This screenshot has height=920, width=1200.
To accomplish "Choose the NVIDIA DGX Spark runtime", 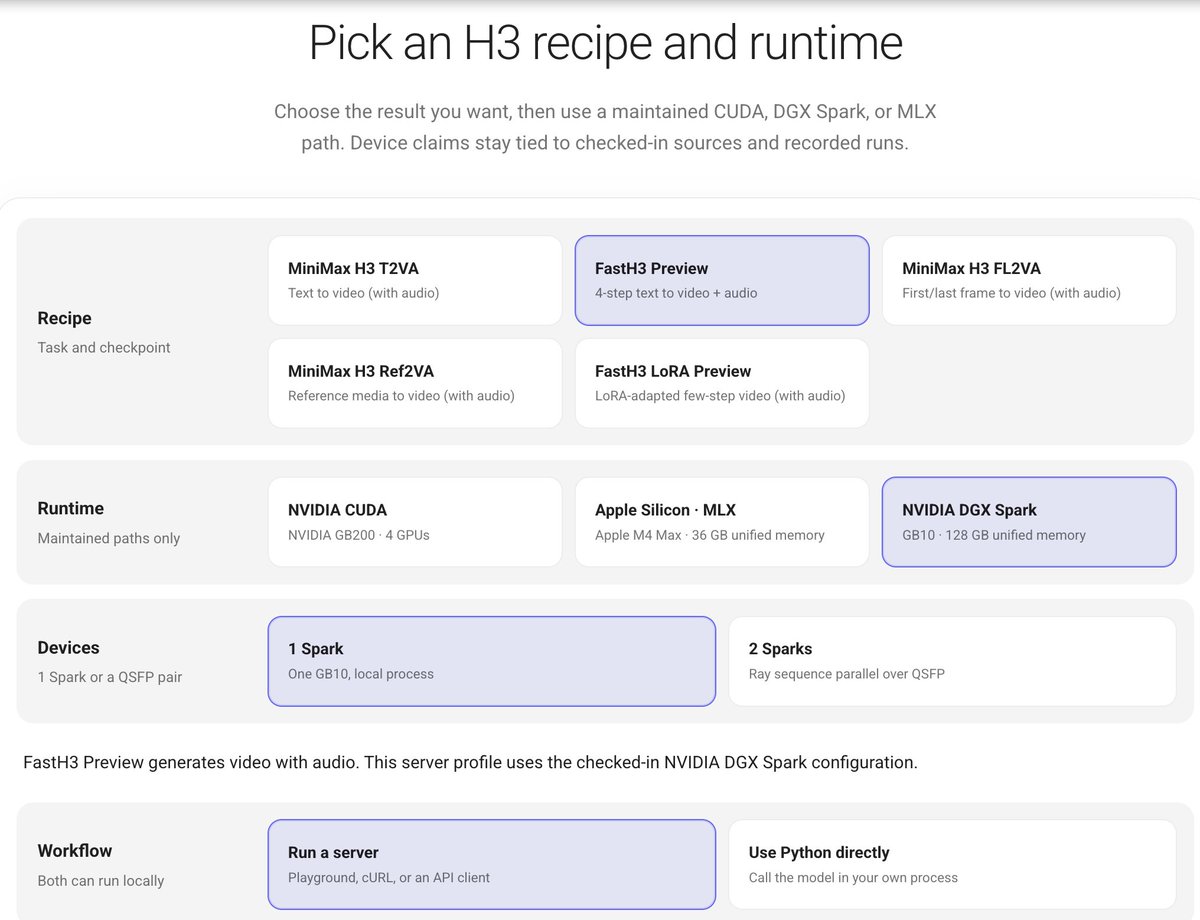I will pyautogui.click(x=1029, y=522).
